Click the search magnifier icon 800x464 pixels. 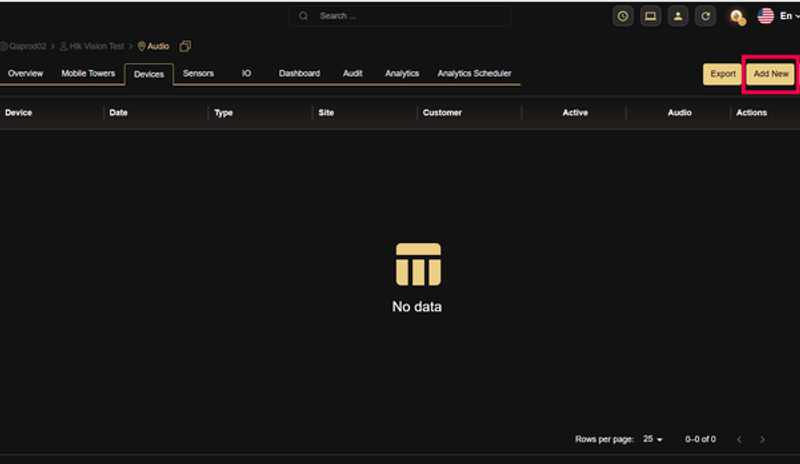304,16
